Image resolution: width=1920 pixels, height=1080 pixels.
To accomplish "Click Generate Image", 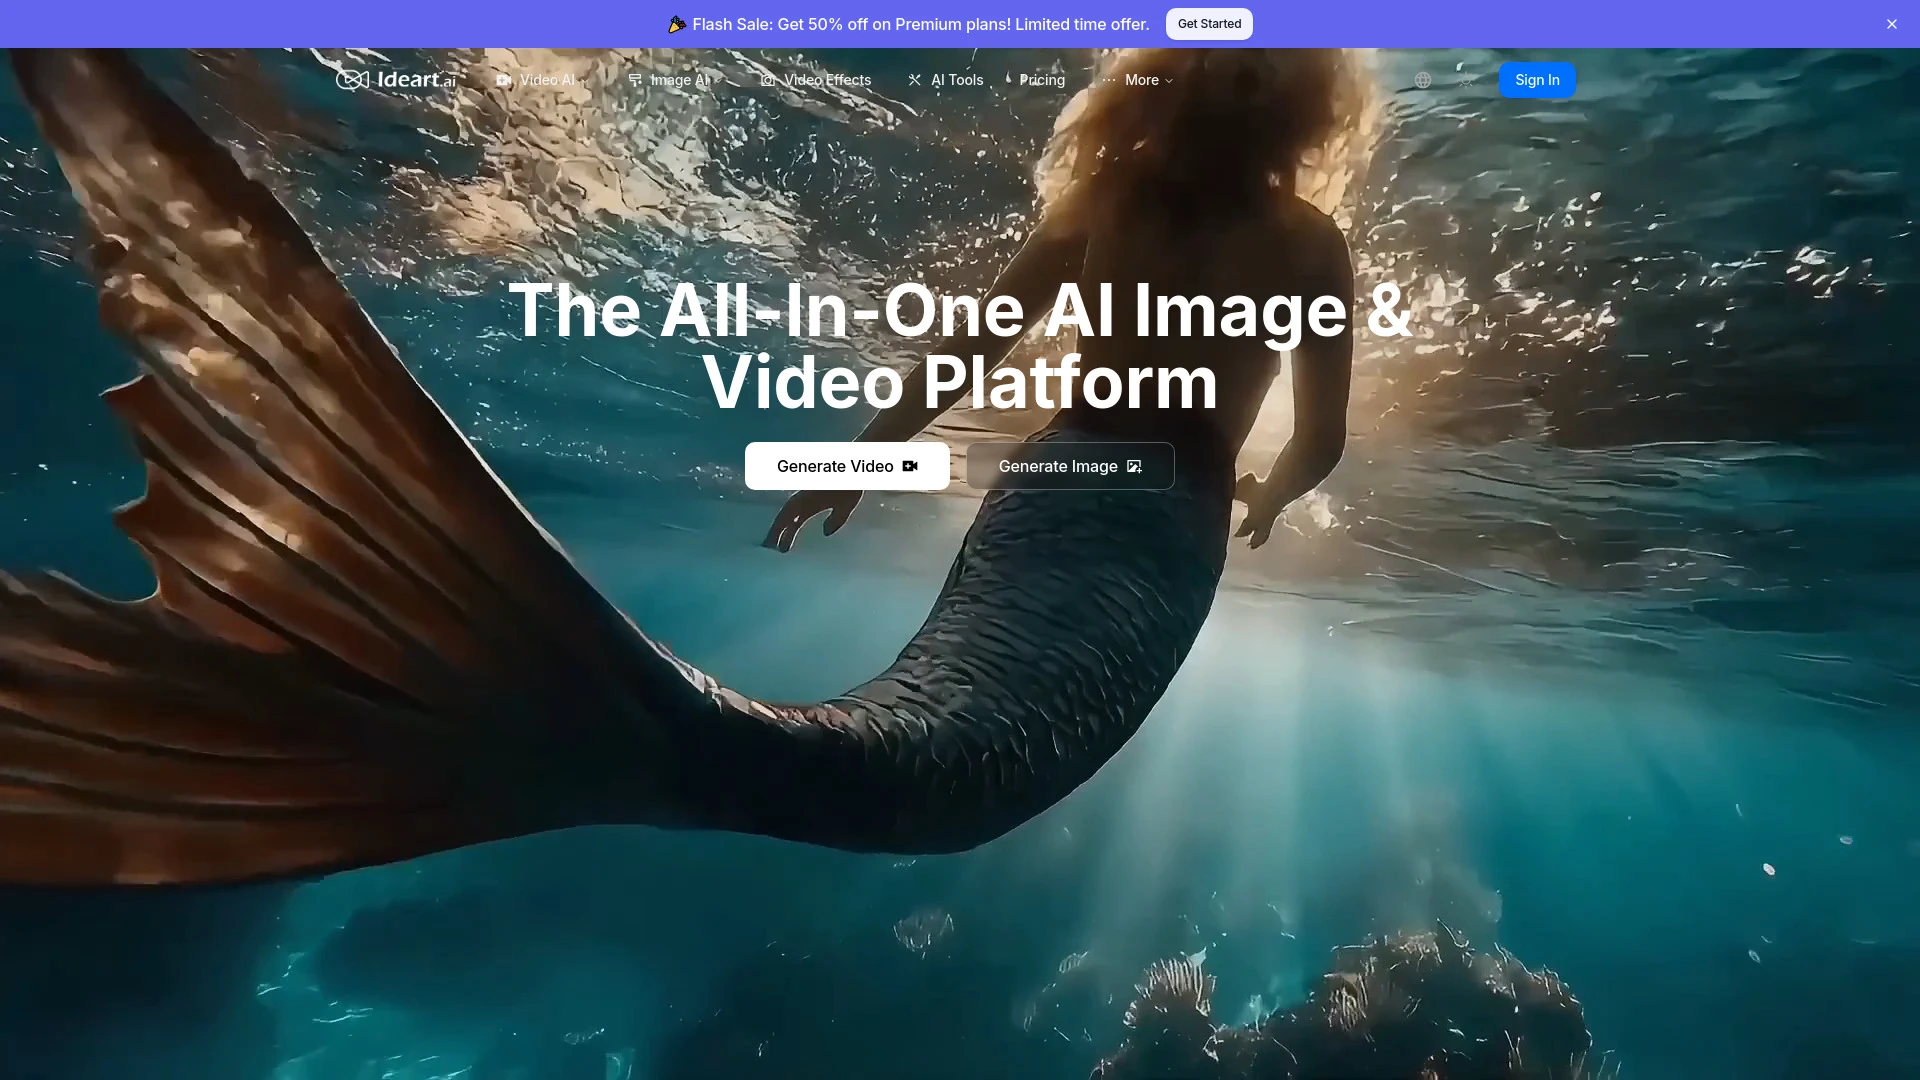I will pos(1069,466).
